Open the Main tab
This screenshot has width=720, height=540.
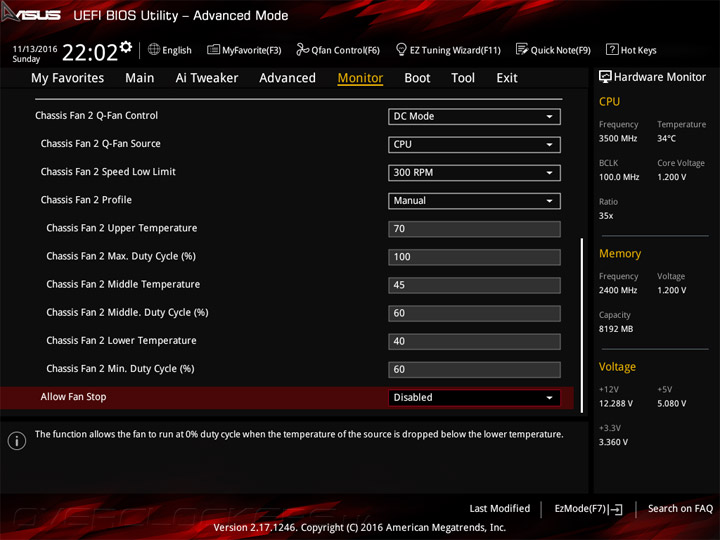pos(140,78)
